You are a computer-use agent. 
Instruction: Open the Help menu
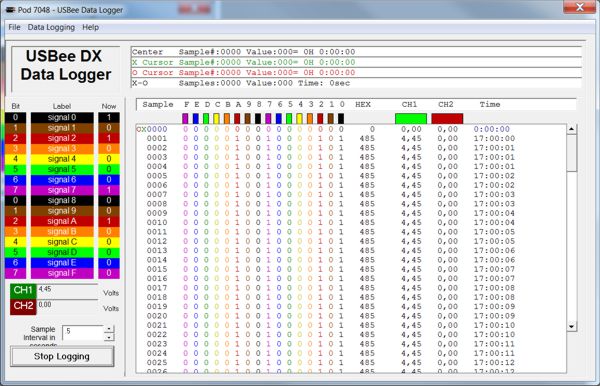tap(90, 27)
